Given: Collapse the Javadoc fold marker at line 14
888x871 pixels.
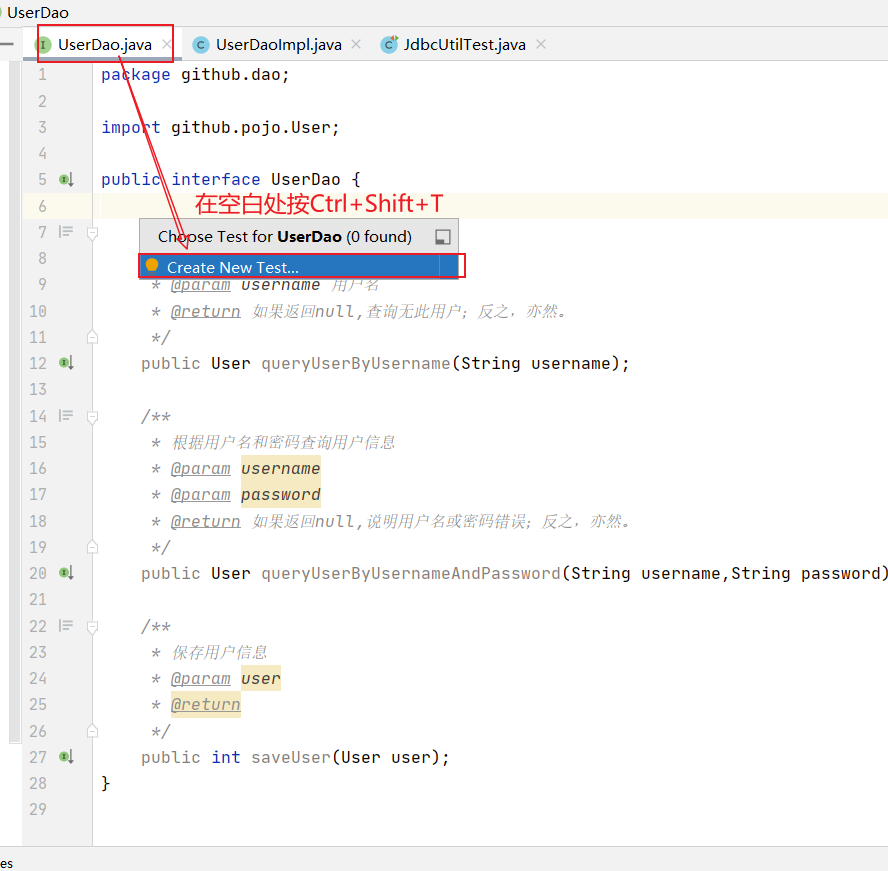Looking at the screenshot, I should coord(92,417).
